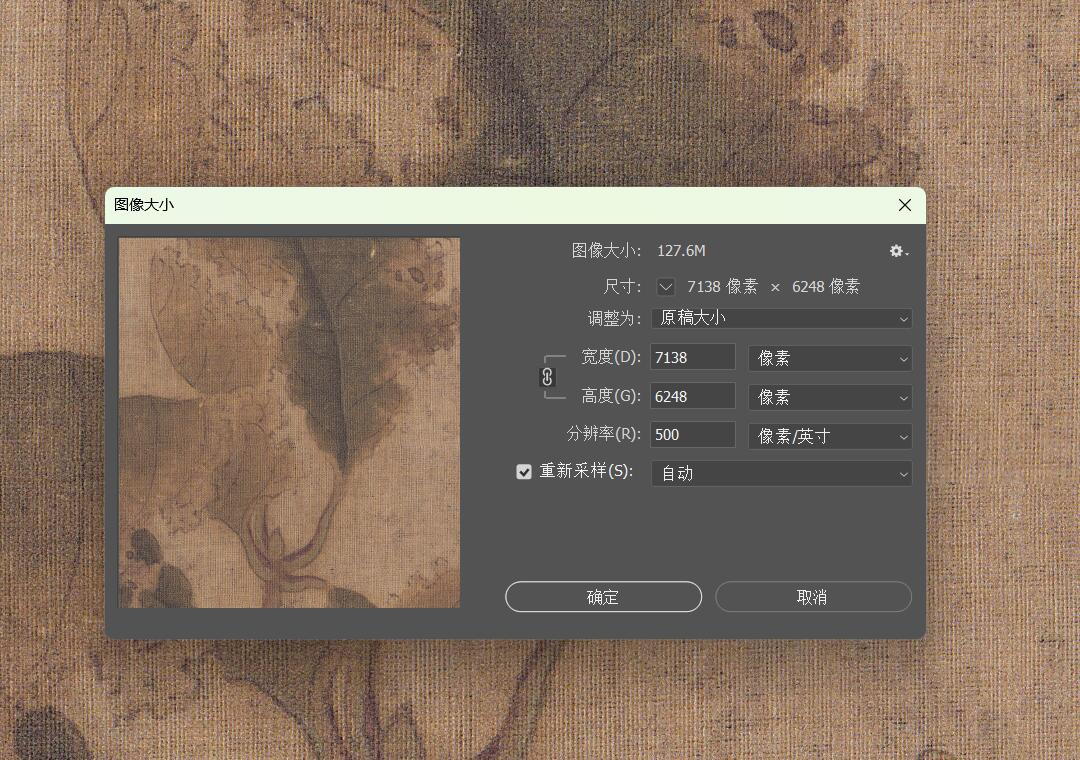Click the 重新采样(S) label

pos(586,471)
